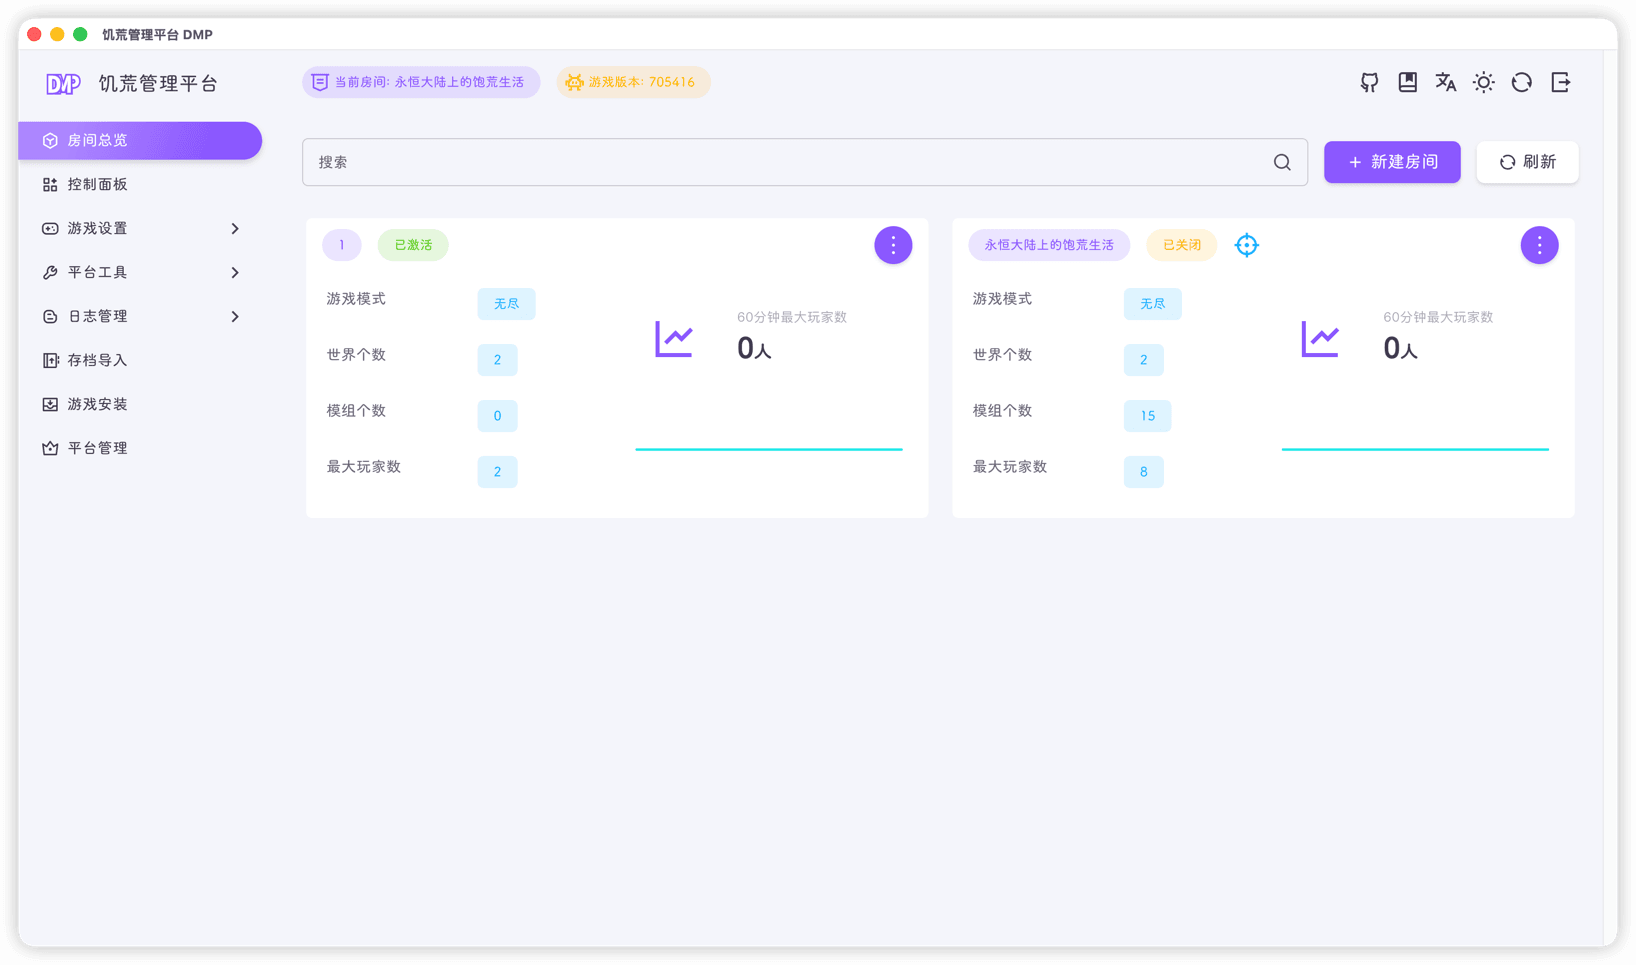Image resolution: width=1636 pixels, height=965 pixels.
Task: Open 存档导入 menu item
Action: point(97,360)
